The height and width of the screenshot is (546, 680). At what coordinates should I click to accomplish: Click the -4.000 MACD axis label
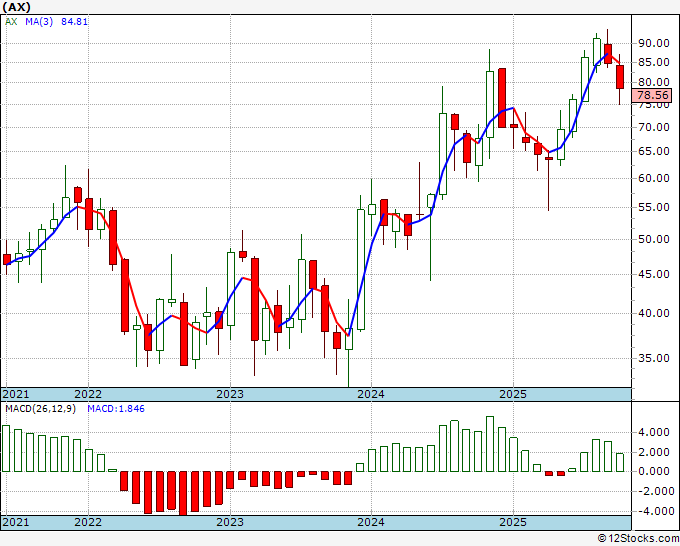pos(654,511)
